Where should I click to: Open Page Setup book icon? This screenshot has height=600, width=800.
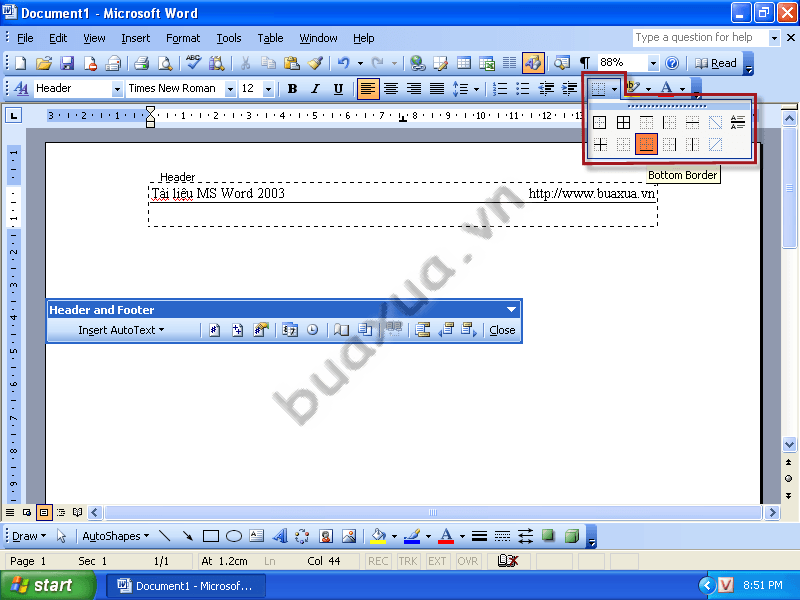point(341,330)
